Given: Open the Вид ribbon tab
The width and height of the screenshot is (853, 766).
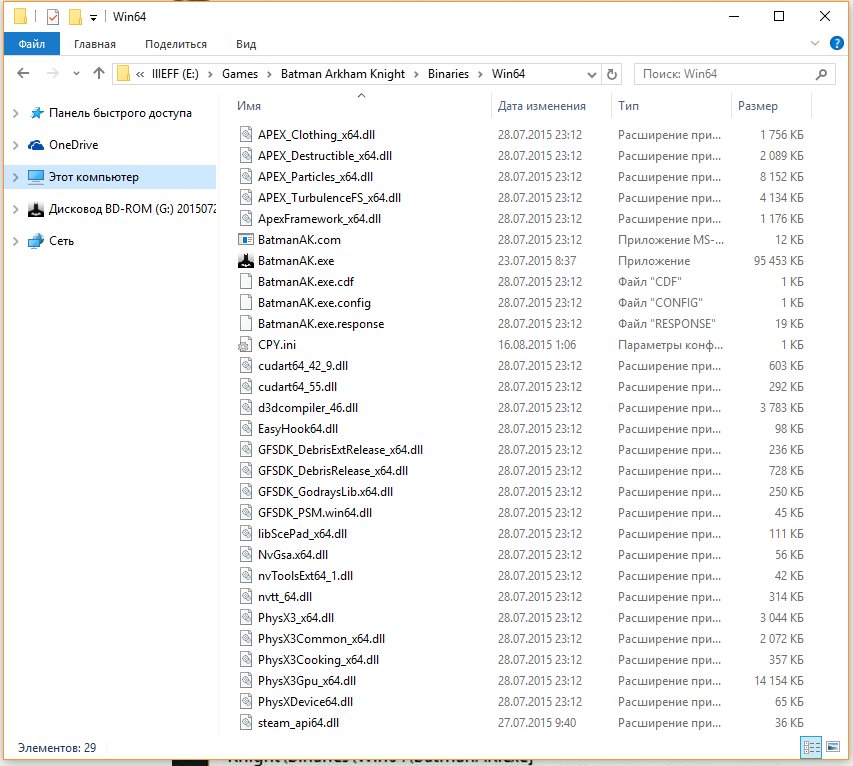Looking at the screenshot, I should coord(246,44).
